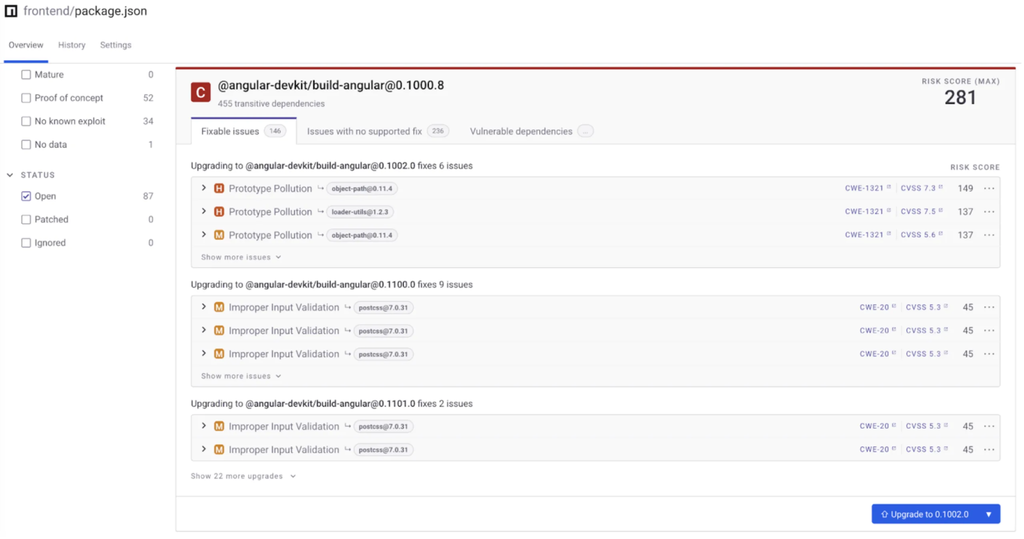
Task: Click the 455 transitive dependencies text
Action: click(271, 104)
